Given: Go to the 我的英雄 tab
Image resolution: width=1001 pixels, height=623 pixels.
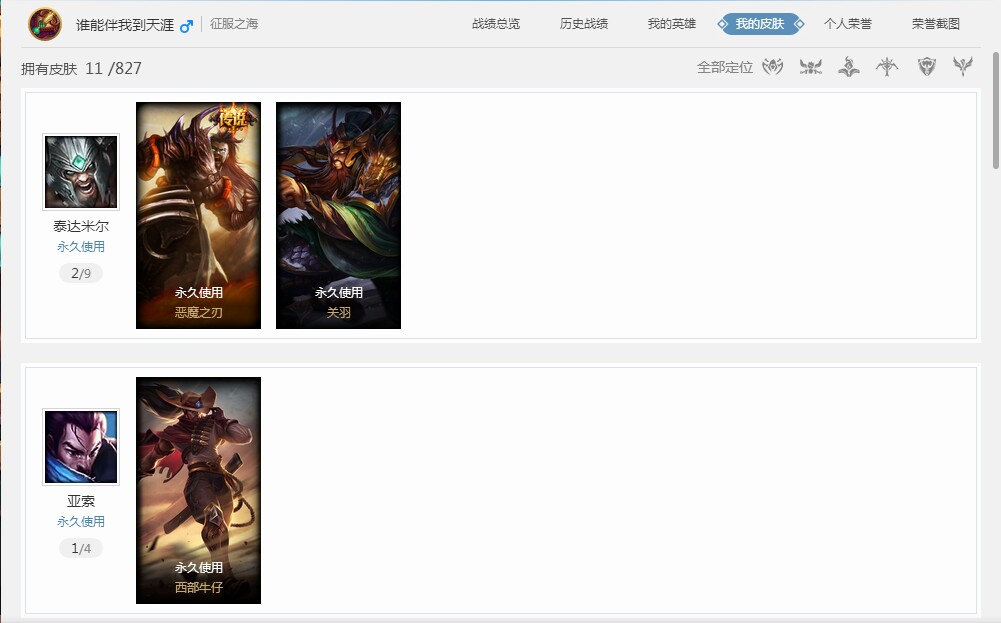Looking at the screenshot, I should coord(671,24).
